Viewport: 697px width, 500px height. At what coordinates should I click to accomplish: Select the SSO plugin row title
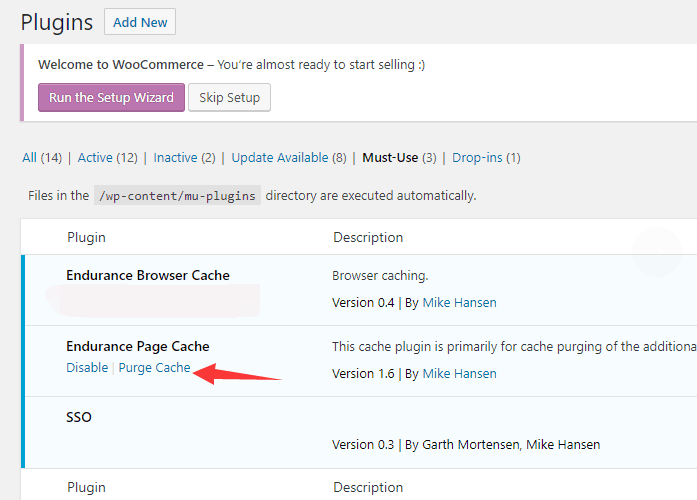coord(79,417)
